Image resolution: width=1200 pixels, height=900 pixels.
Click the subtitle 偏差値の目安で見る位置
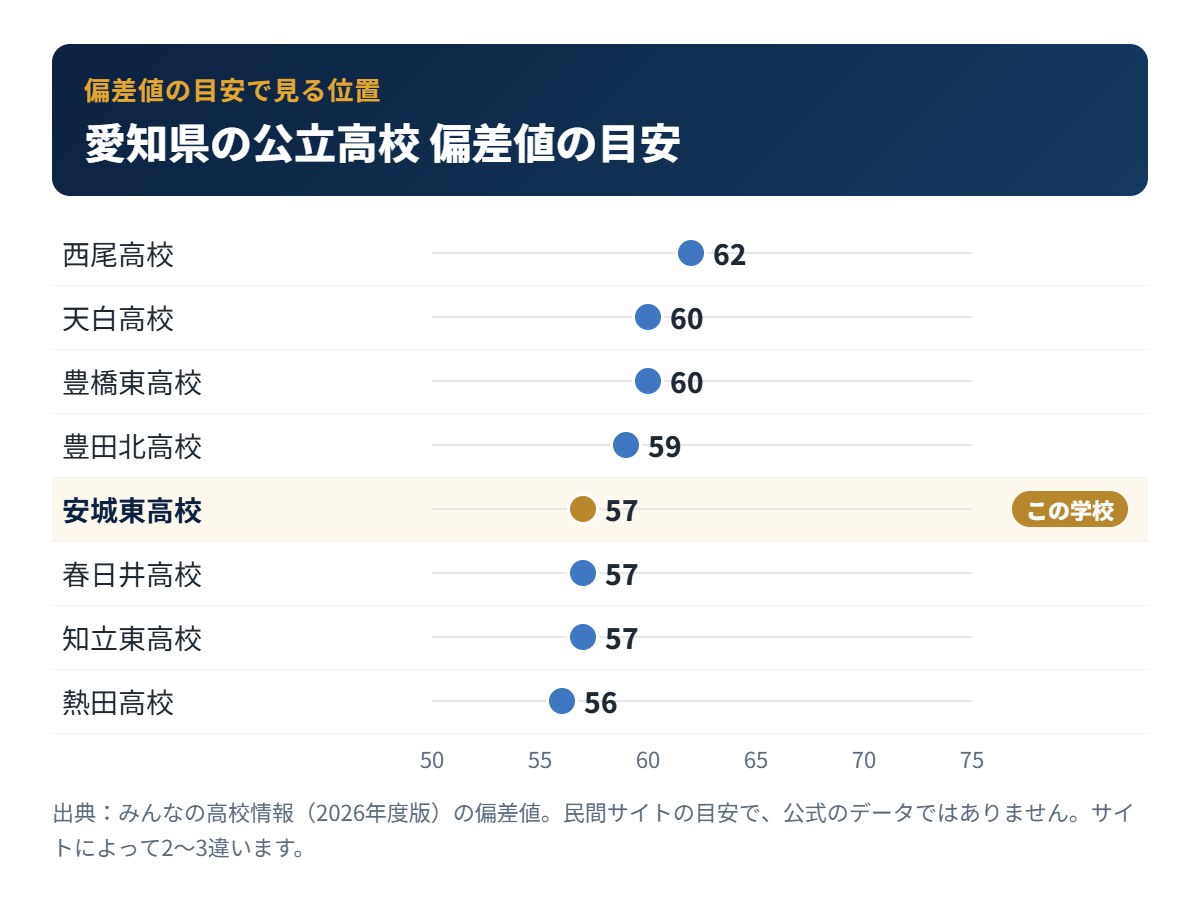point(232,90)
